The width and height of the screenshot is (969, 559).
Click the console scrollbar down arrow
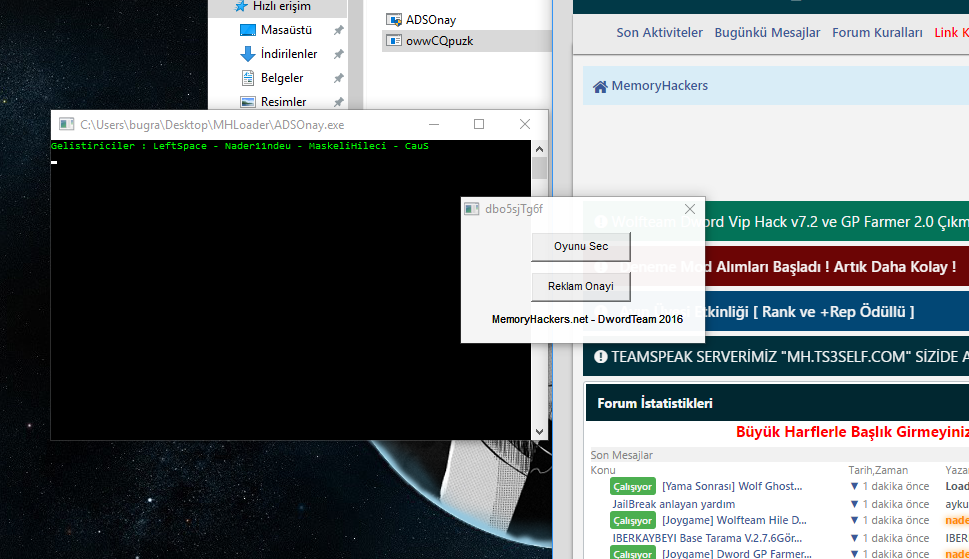(x=539, y=432)
